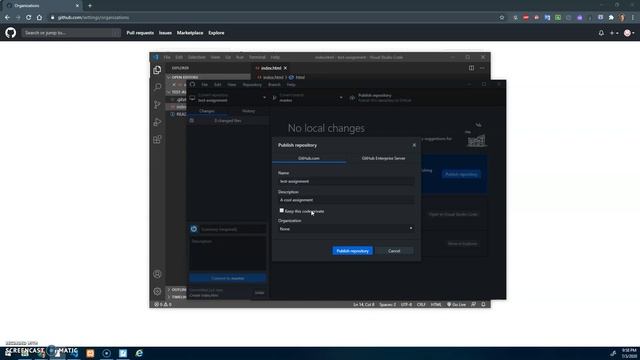Screen dimensions: 640x360
Task: Click the UTF-8 encoding in status bar
Action: [x=406, y=304]
